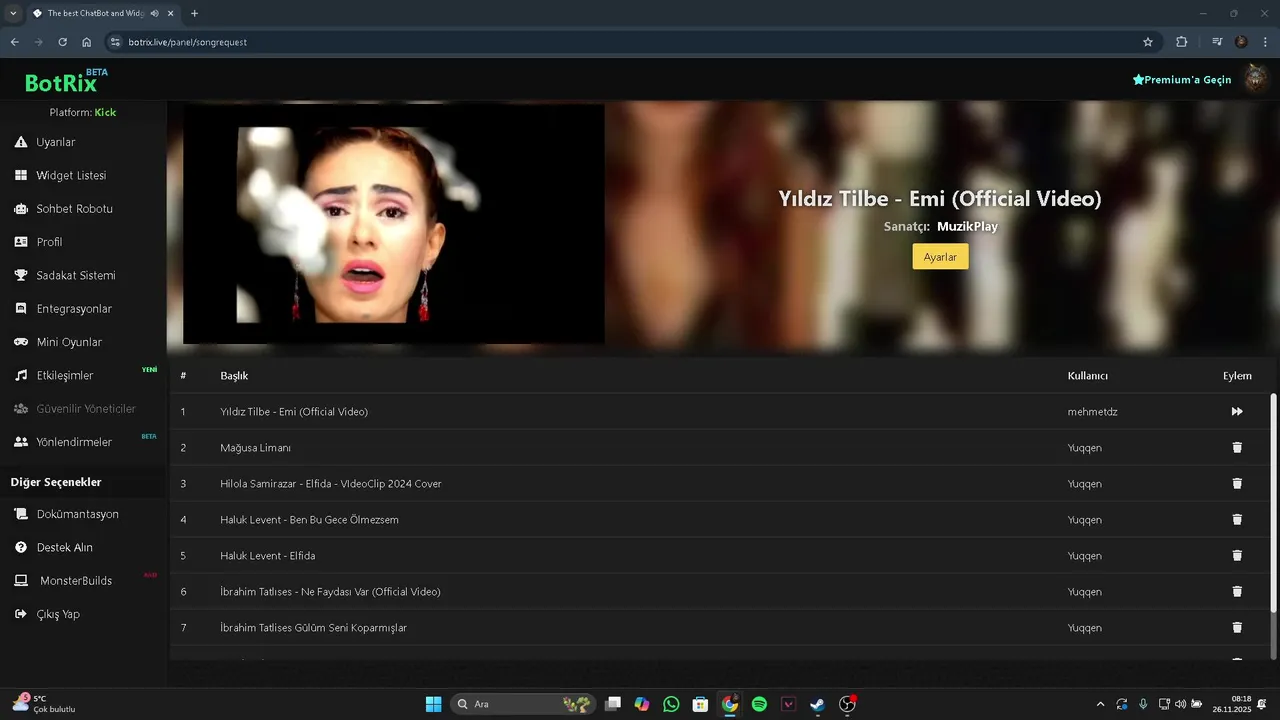Show hidden system tray icons

[x=1101, y=704]
